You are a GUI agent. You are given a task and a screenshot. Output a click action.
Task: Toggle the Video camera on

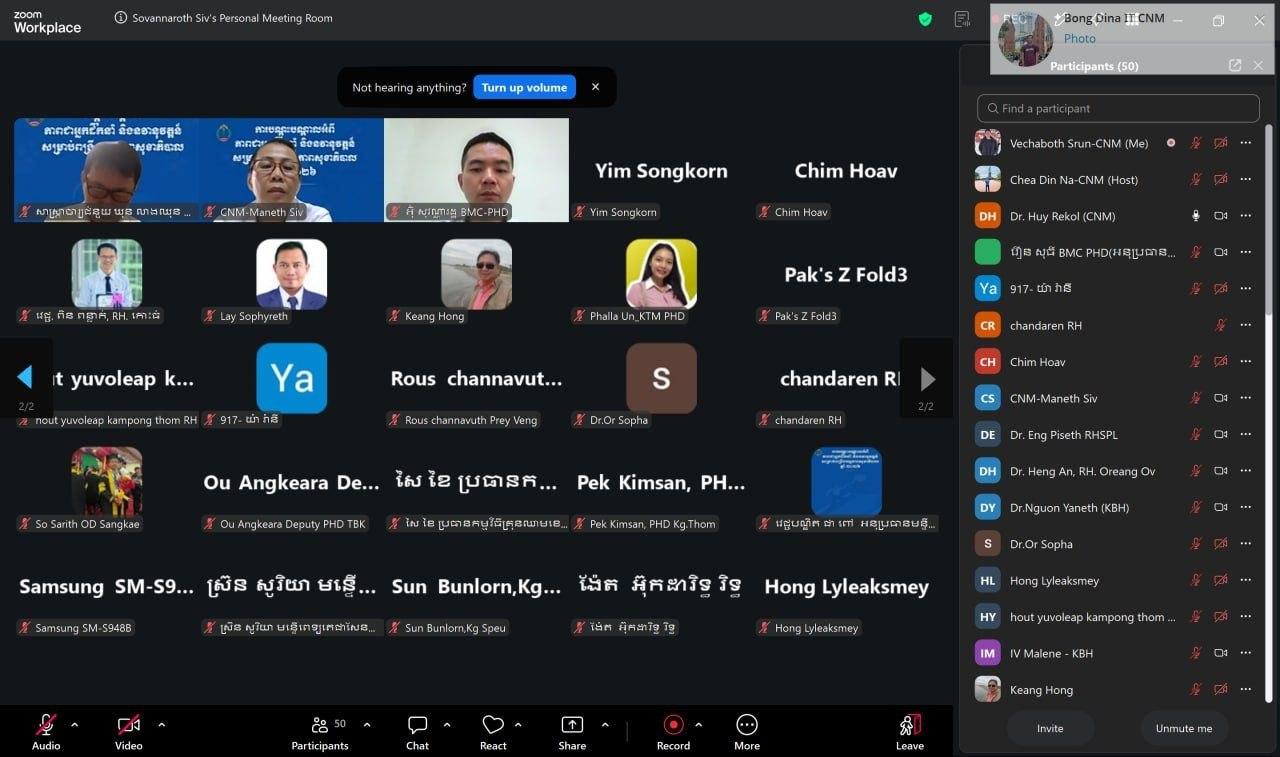(x=128, y=732)
